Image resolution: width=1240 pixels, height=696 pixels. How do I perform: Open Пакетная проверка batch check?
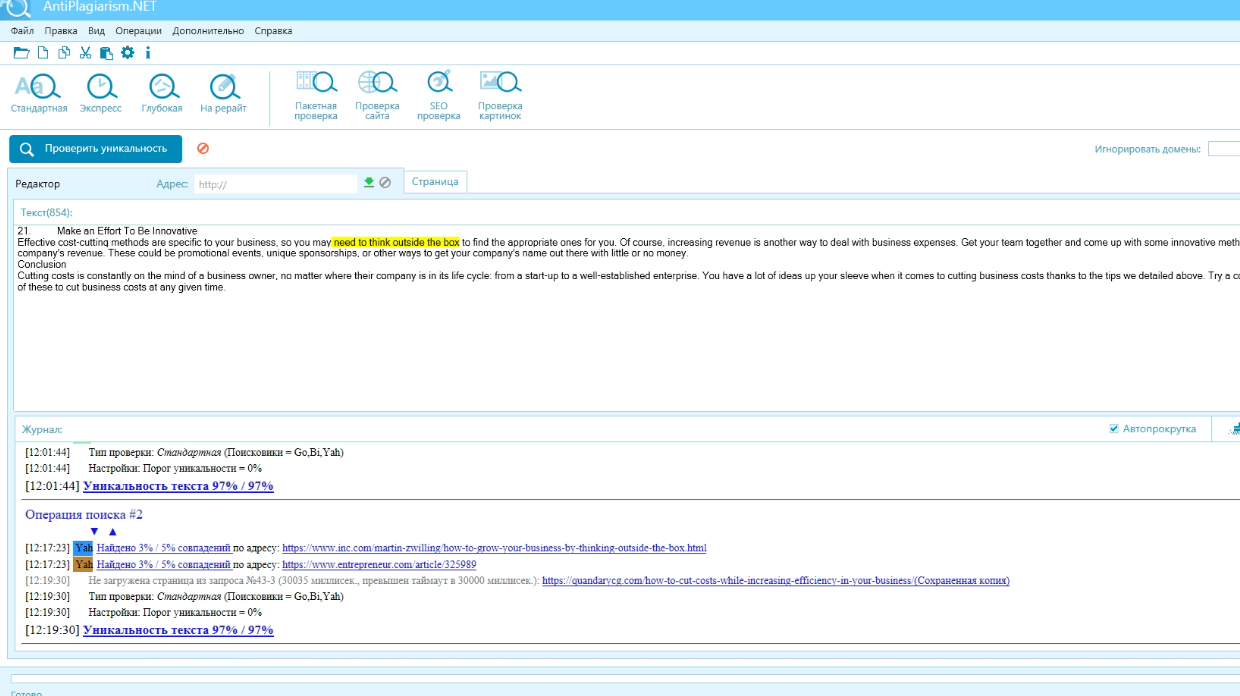[x=316, y=96]
